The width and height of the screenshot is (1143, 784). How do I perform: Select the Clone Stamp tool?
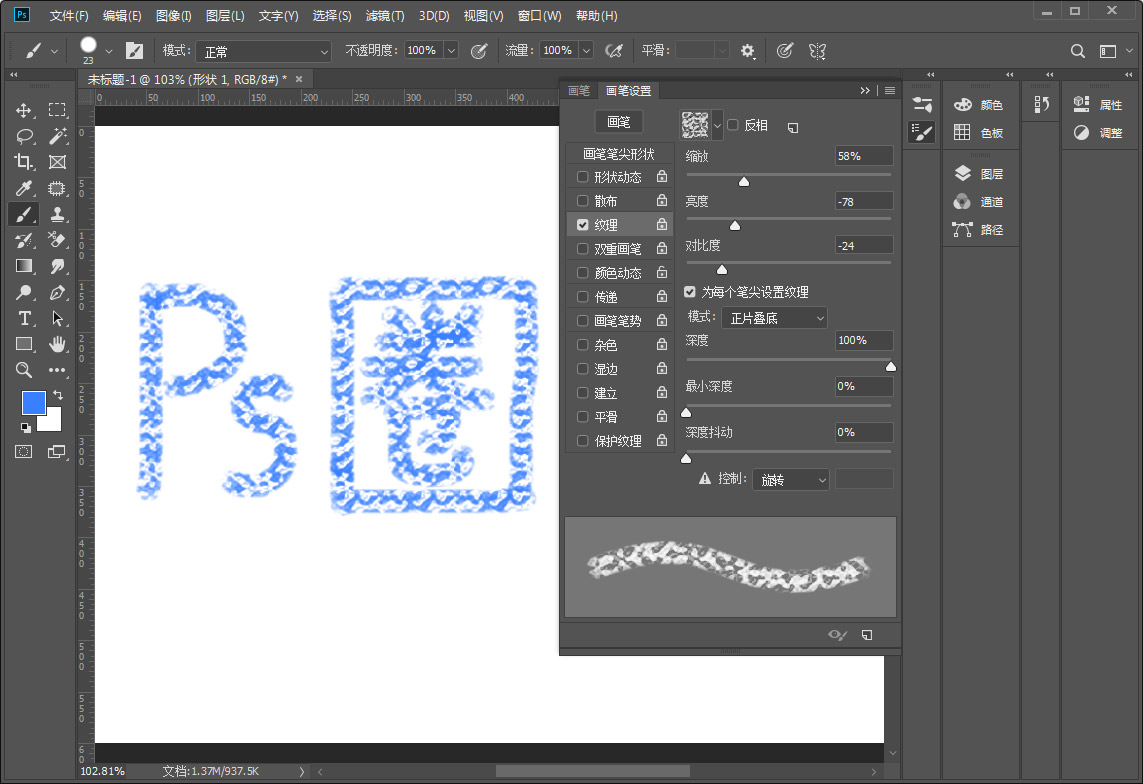coord(57,214)
